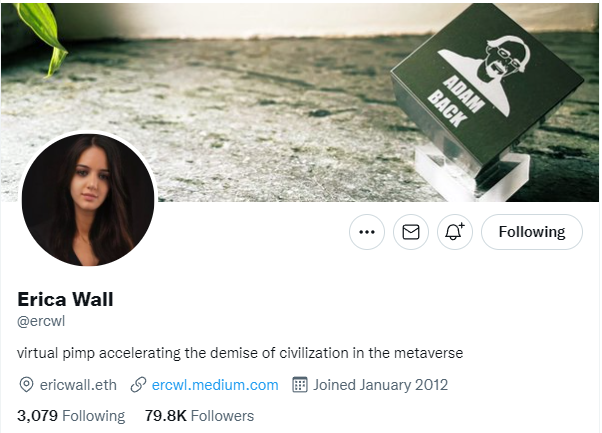View the 79.8K Followers list
Screen dimensions: 602x433
point(199,416)
